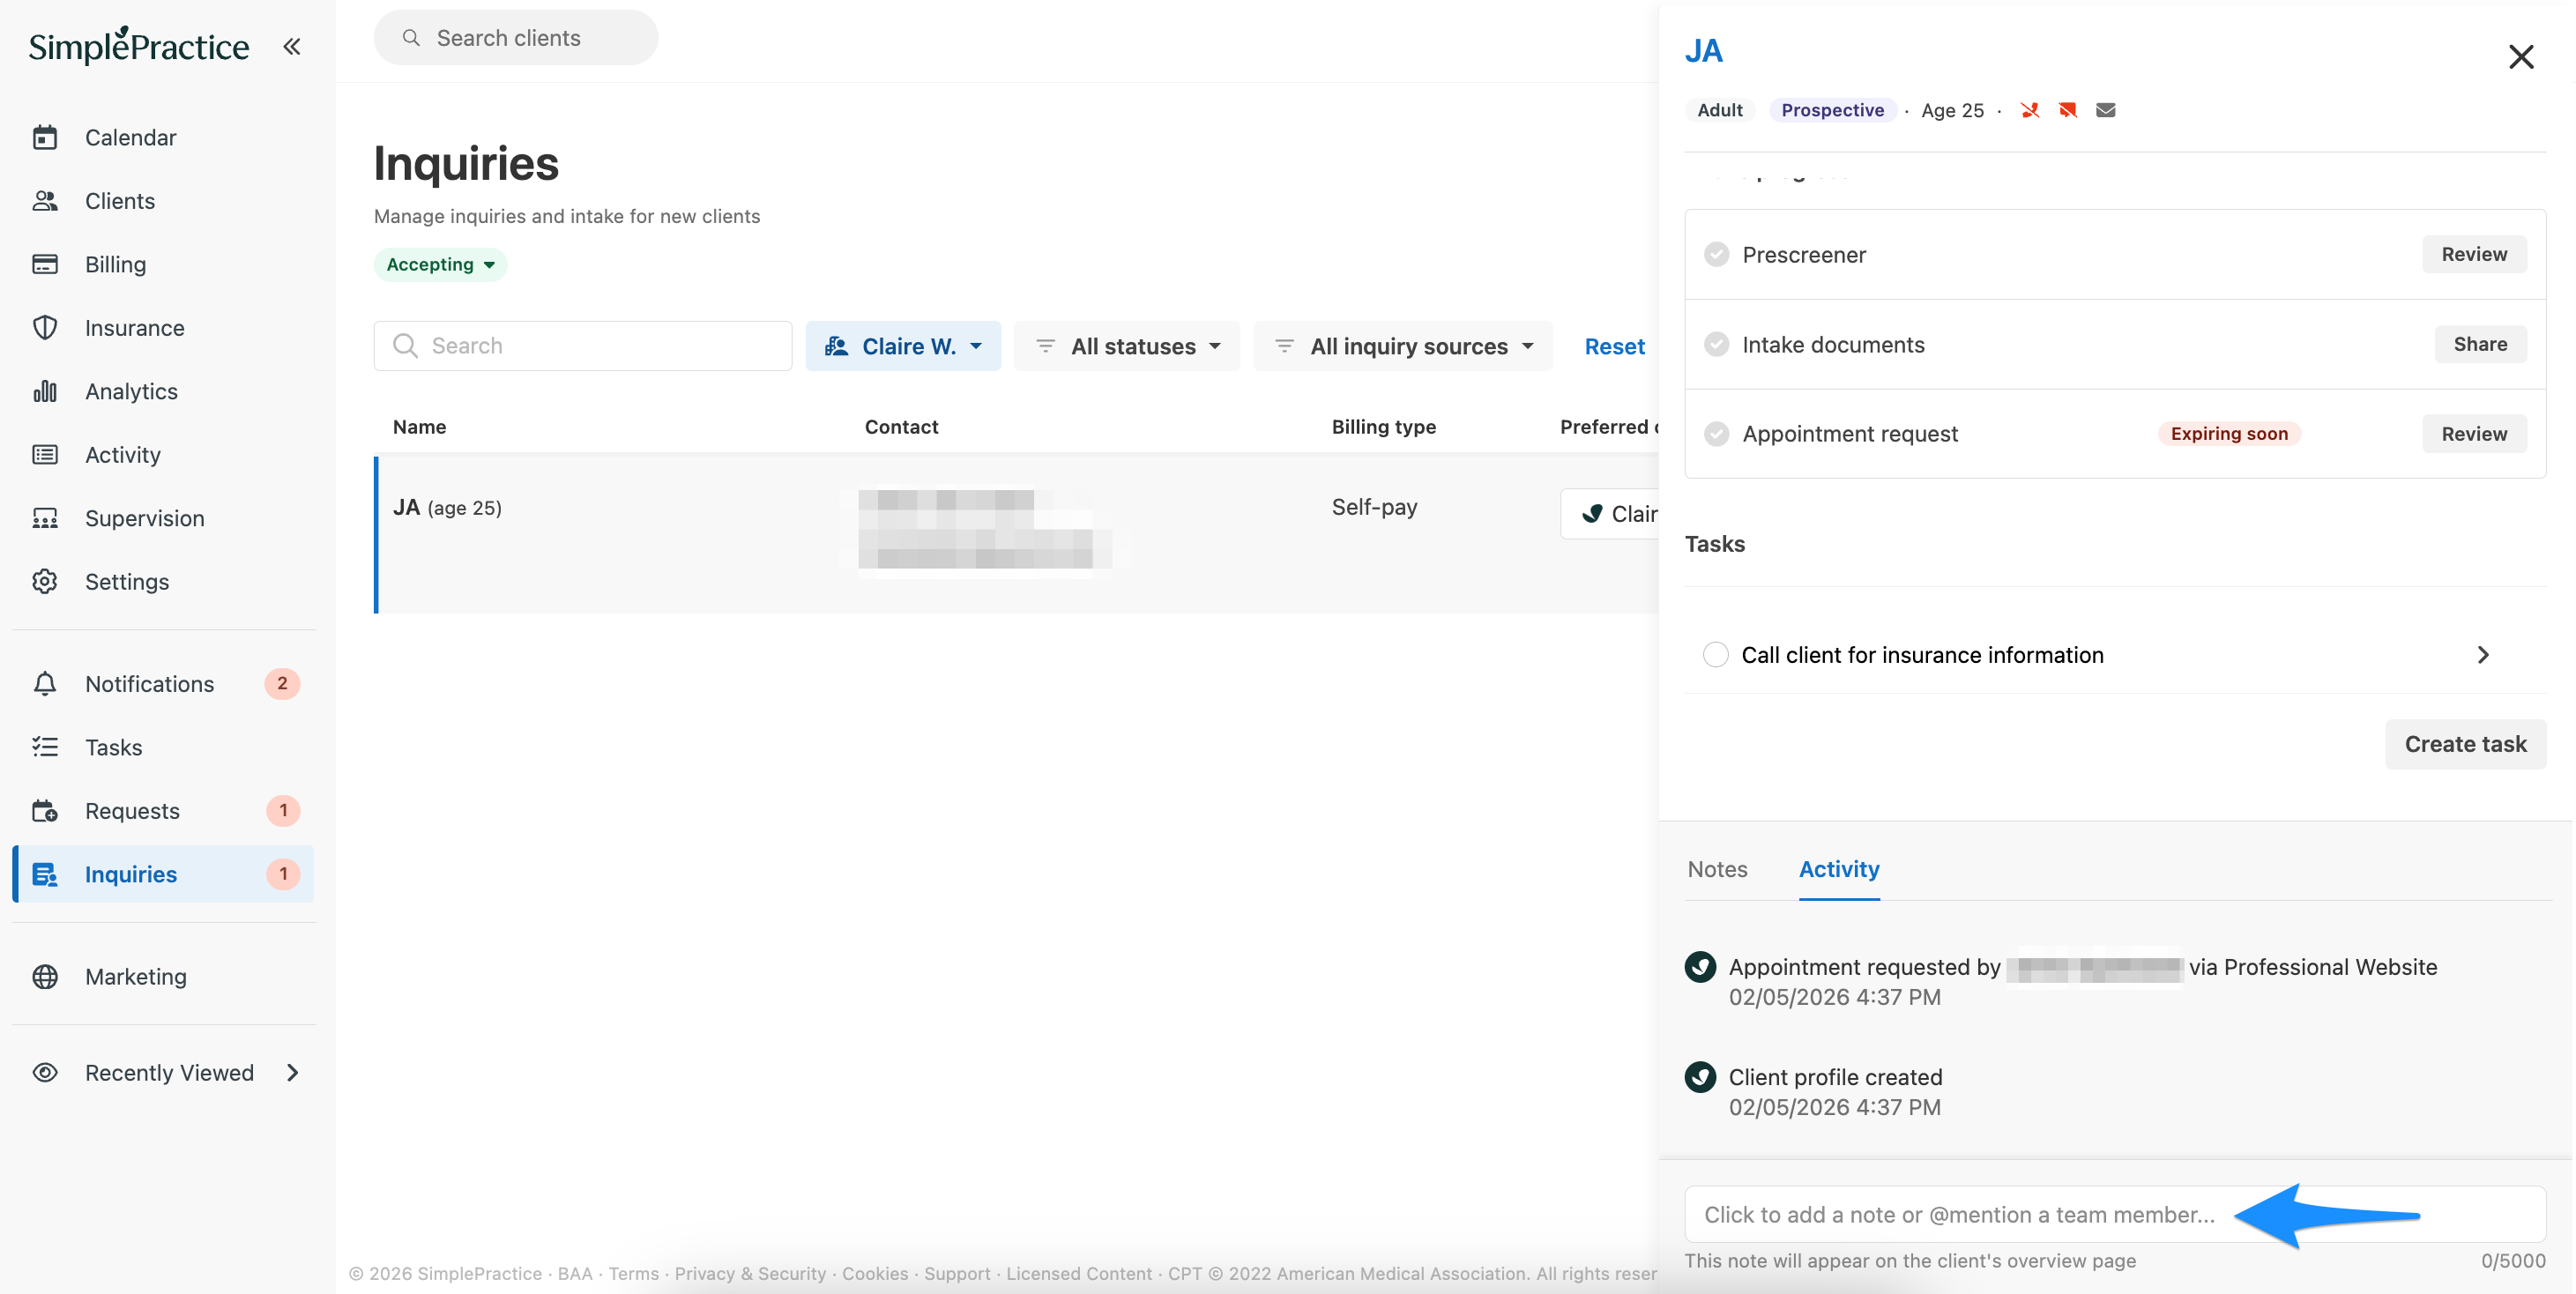The height and width of the screenshot is (1294, 2576).
Task: Click the email envelope icon in JA header
Action: click(2105, 110)
